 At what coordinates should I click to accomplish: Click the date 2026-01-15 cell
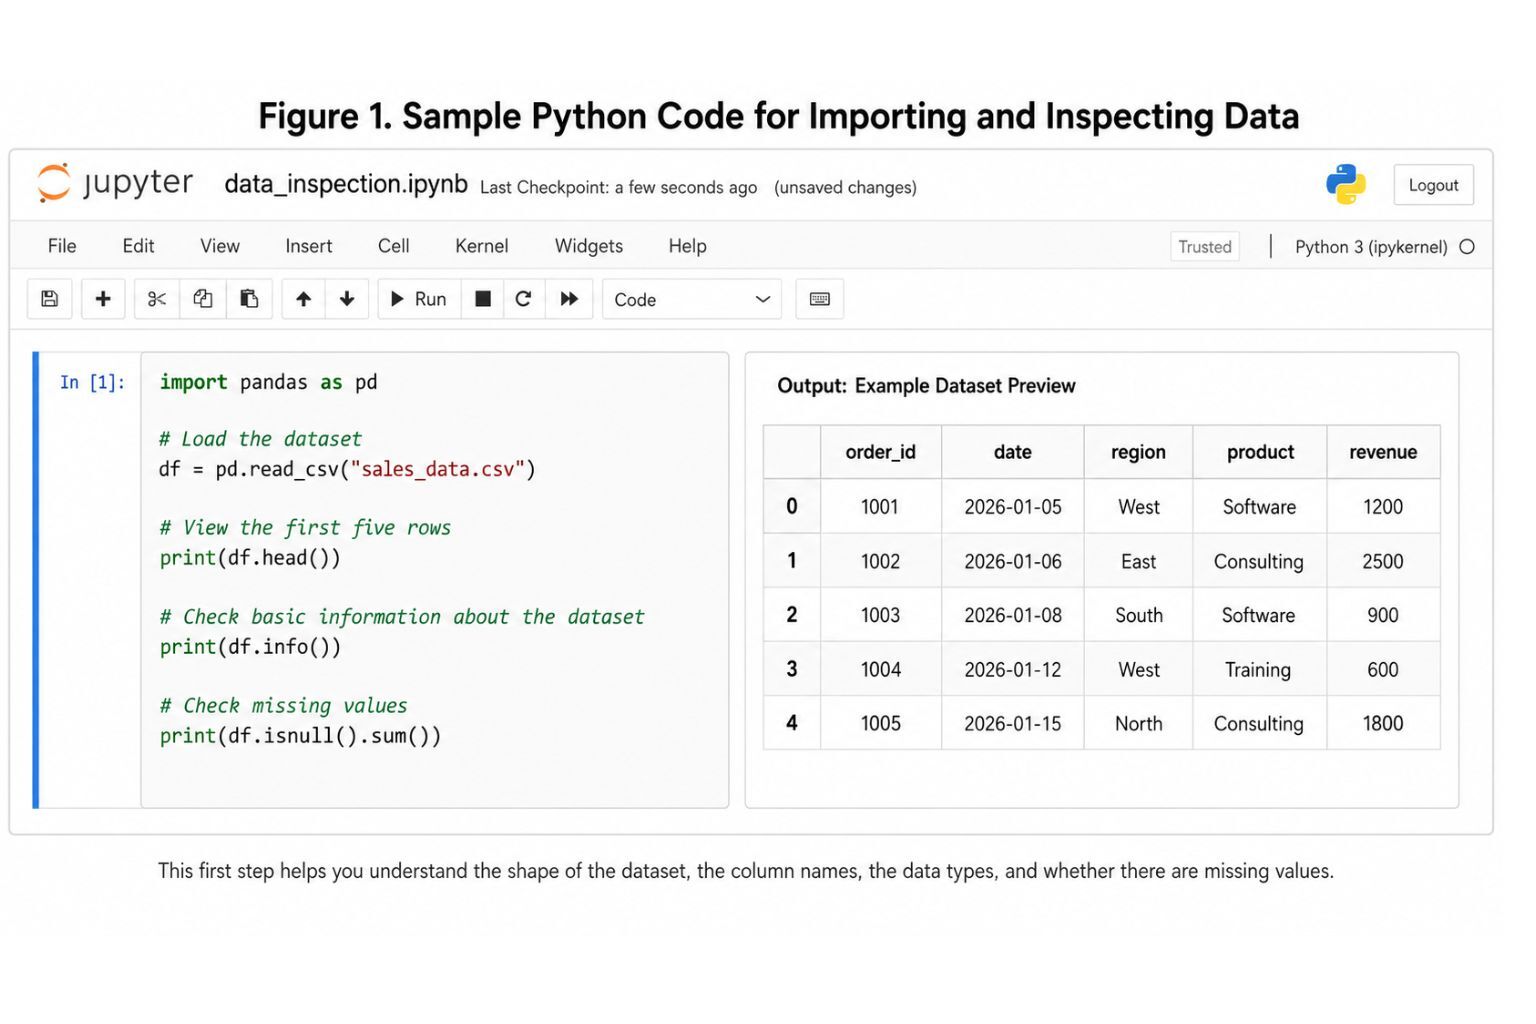pos(1012,723)
